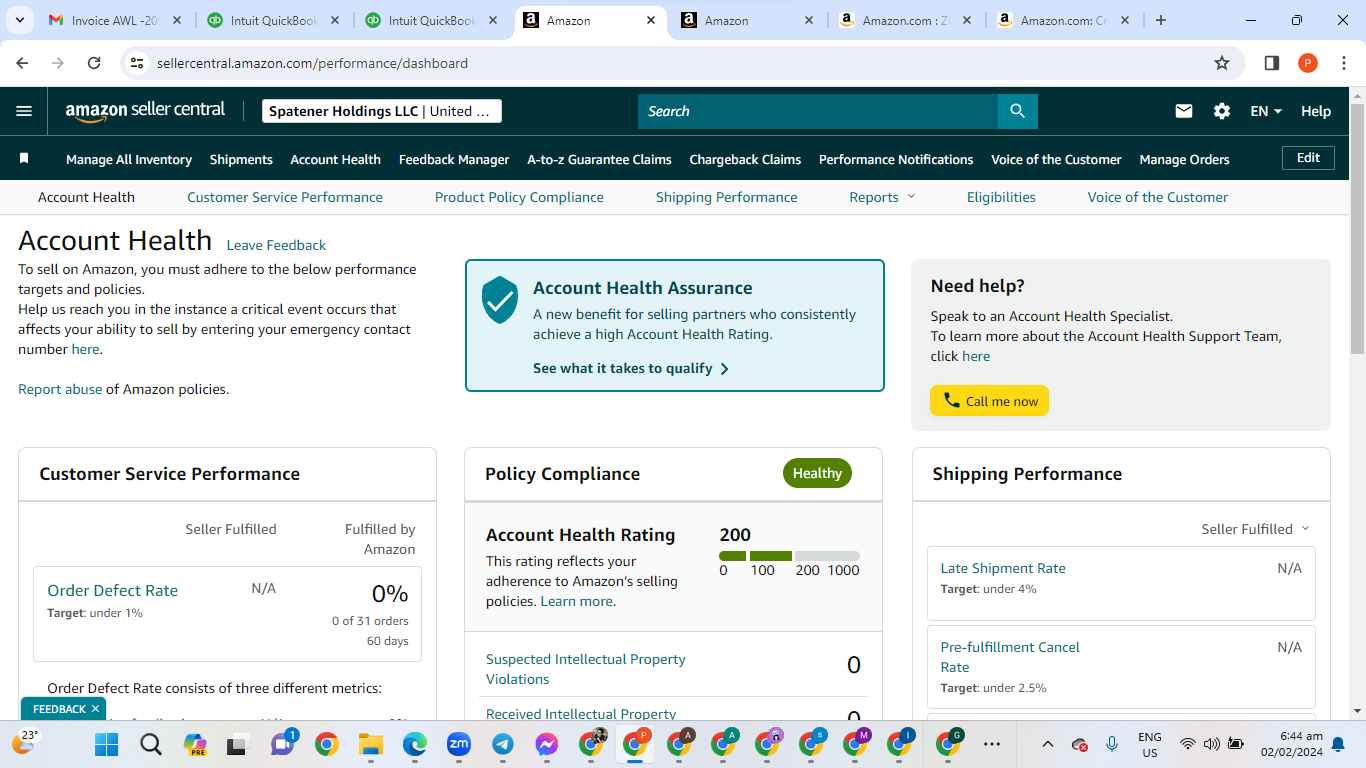
Task: Click the Account Health Assurance shield icon
Action: 500,300
